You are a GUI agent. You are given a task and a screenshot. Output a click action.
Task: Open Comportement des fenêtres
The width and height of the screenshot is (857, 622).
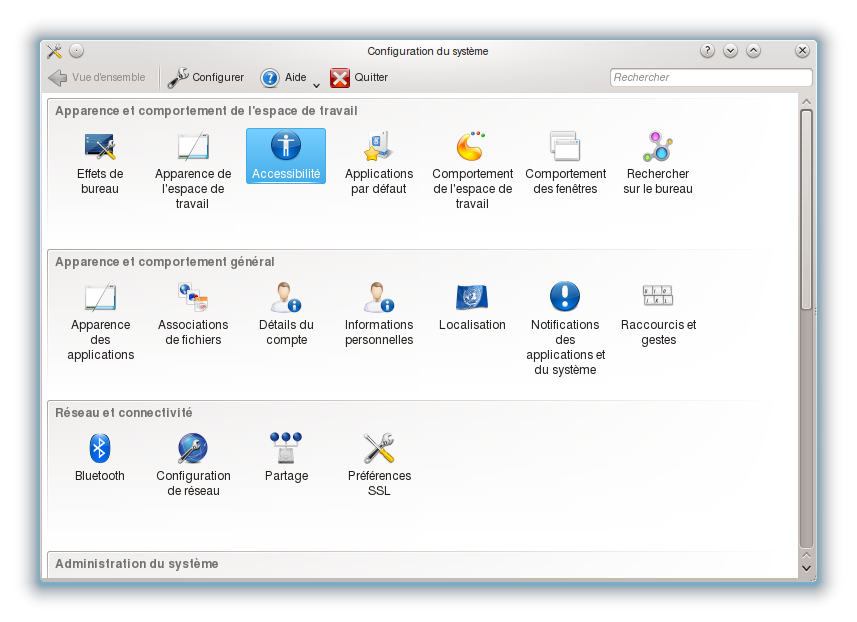(x=565, y=163)
